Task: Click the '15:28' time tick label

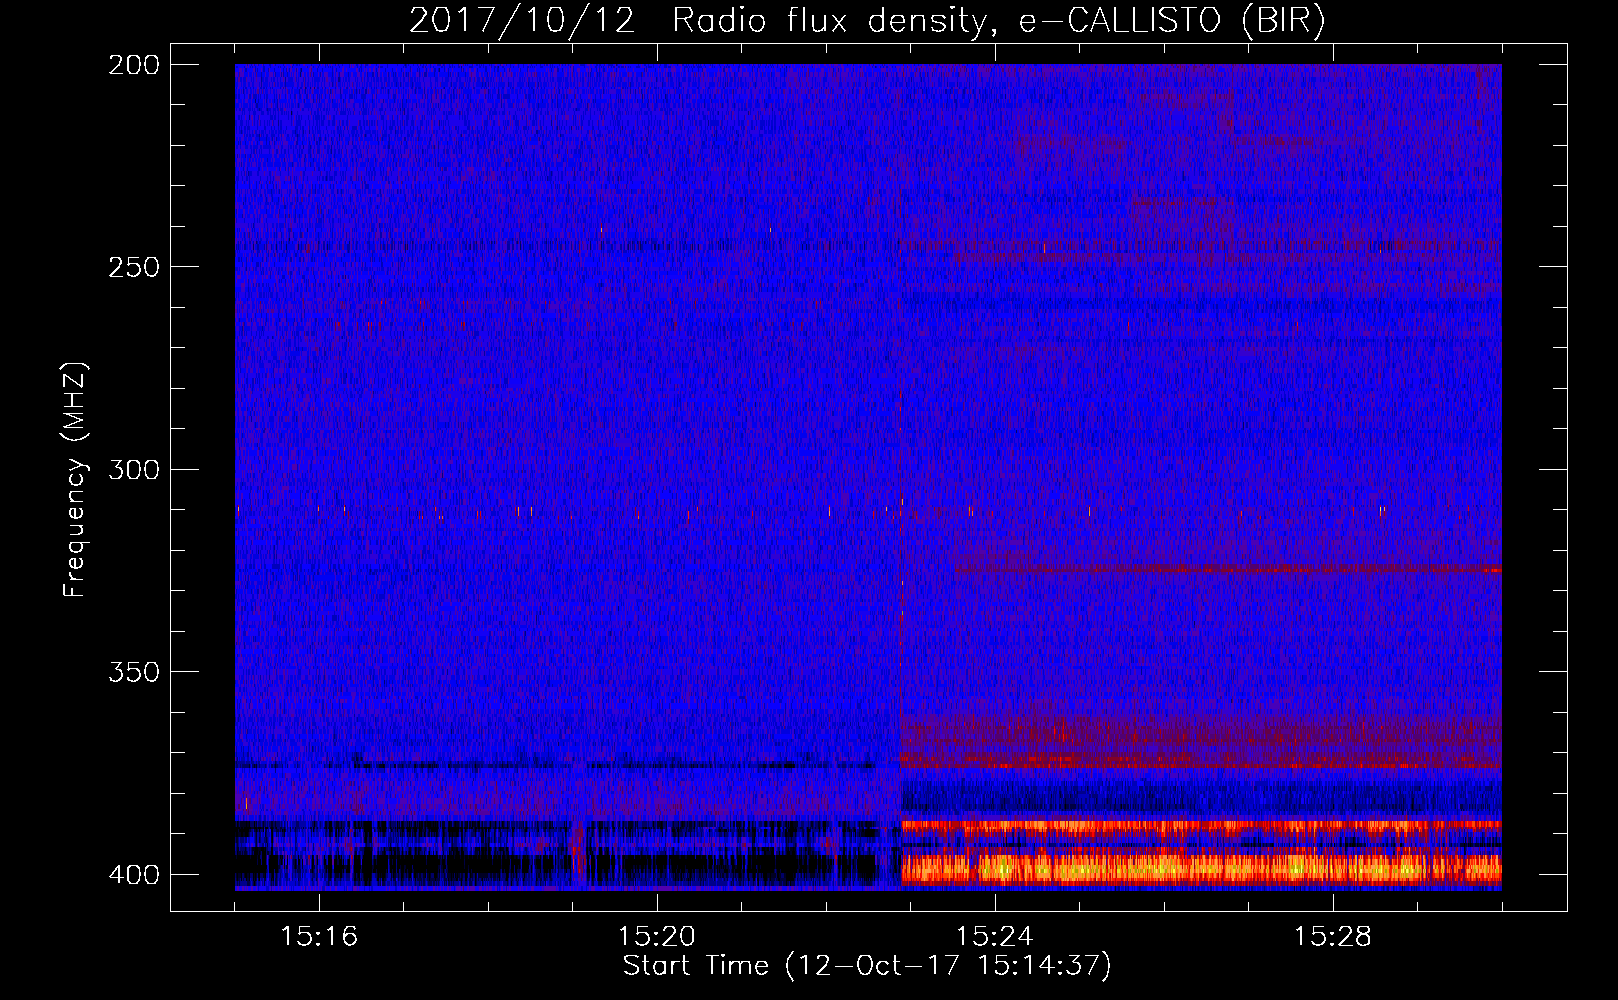Action: pyautogui.click(x=1333, y=937)
